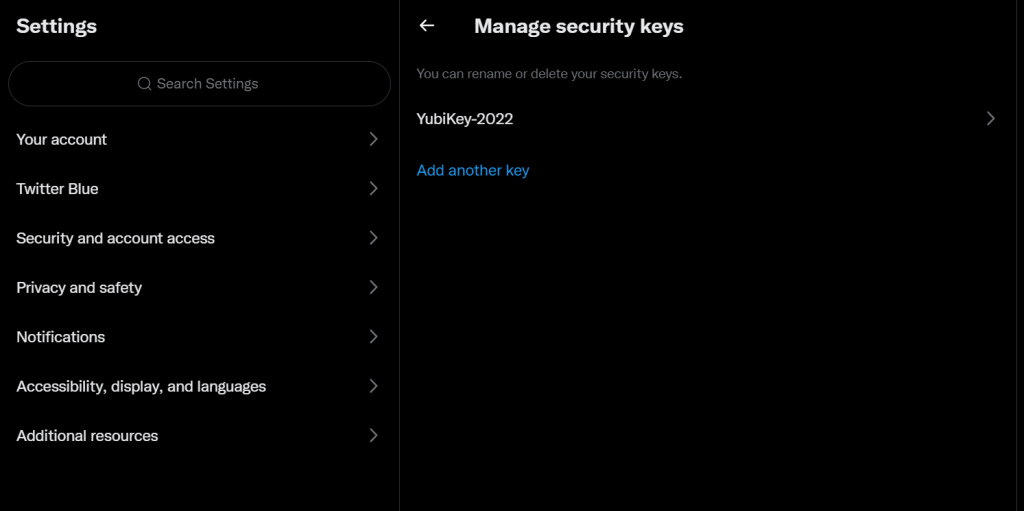Image resolution: width=1024 pixels, height=511 pixels.
Task: Open Accessibility, display, and languages
Action: (199, 386)
